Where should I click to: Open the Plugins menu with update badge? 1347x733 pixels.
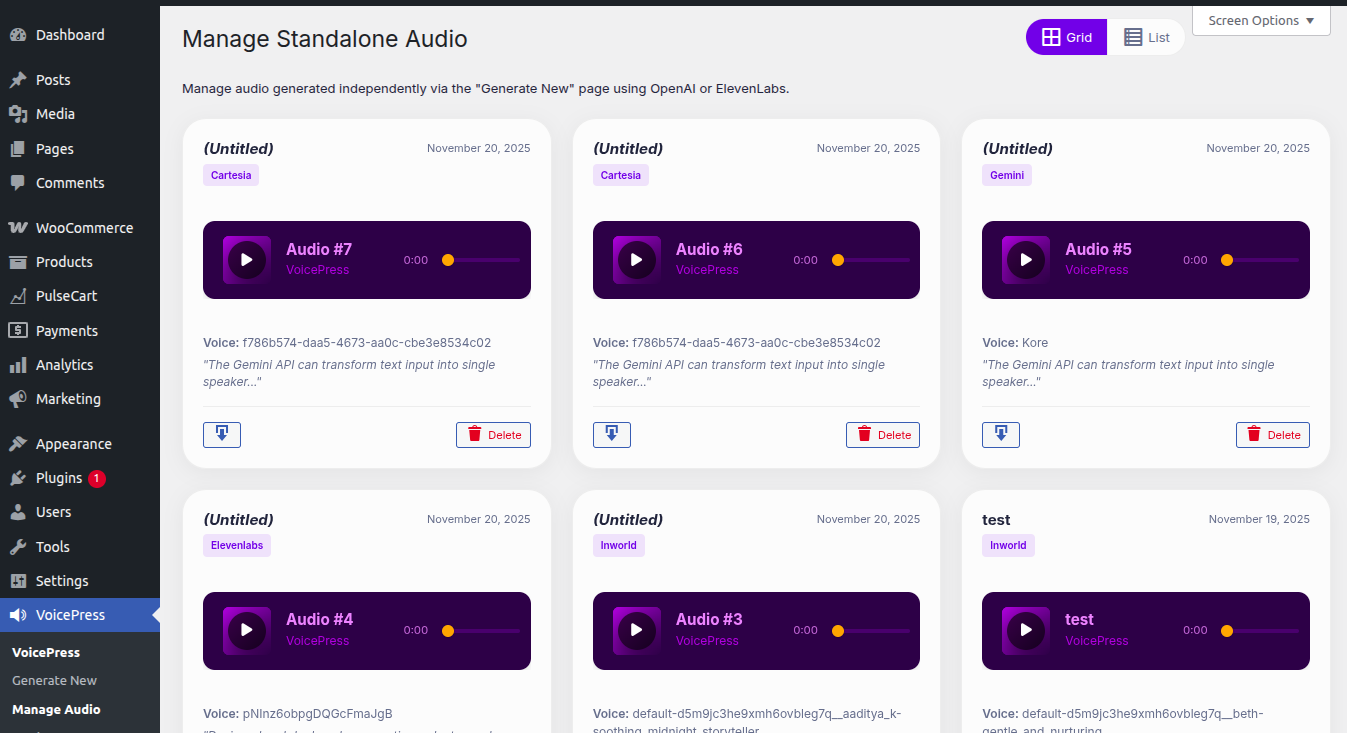tap(59, 478)
